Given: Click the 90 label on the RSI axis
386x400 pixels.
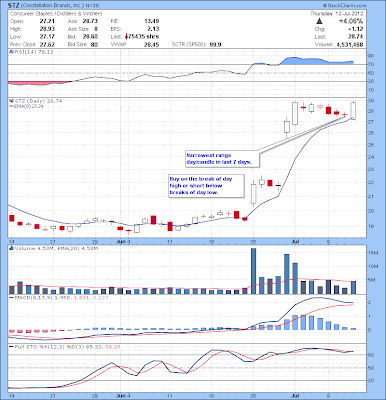Looking at the screenshot, I should point(372,55).
